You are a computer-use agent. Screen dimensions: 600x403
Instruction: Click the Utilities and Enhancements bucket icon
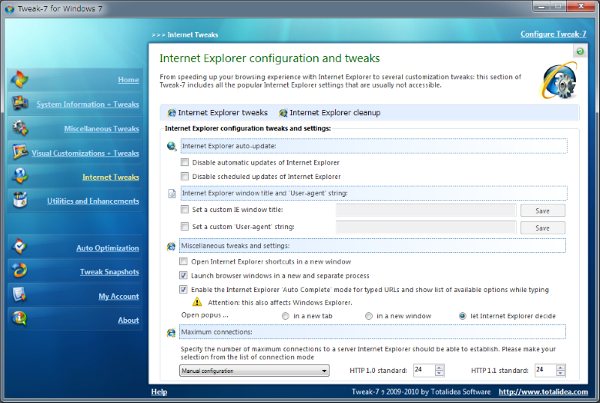click(20, 200)
